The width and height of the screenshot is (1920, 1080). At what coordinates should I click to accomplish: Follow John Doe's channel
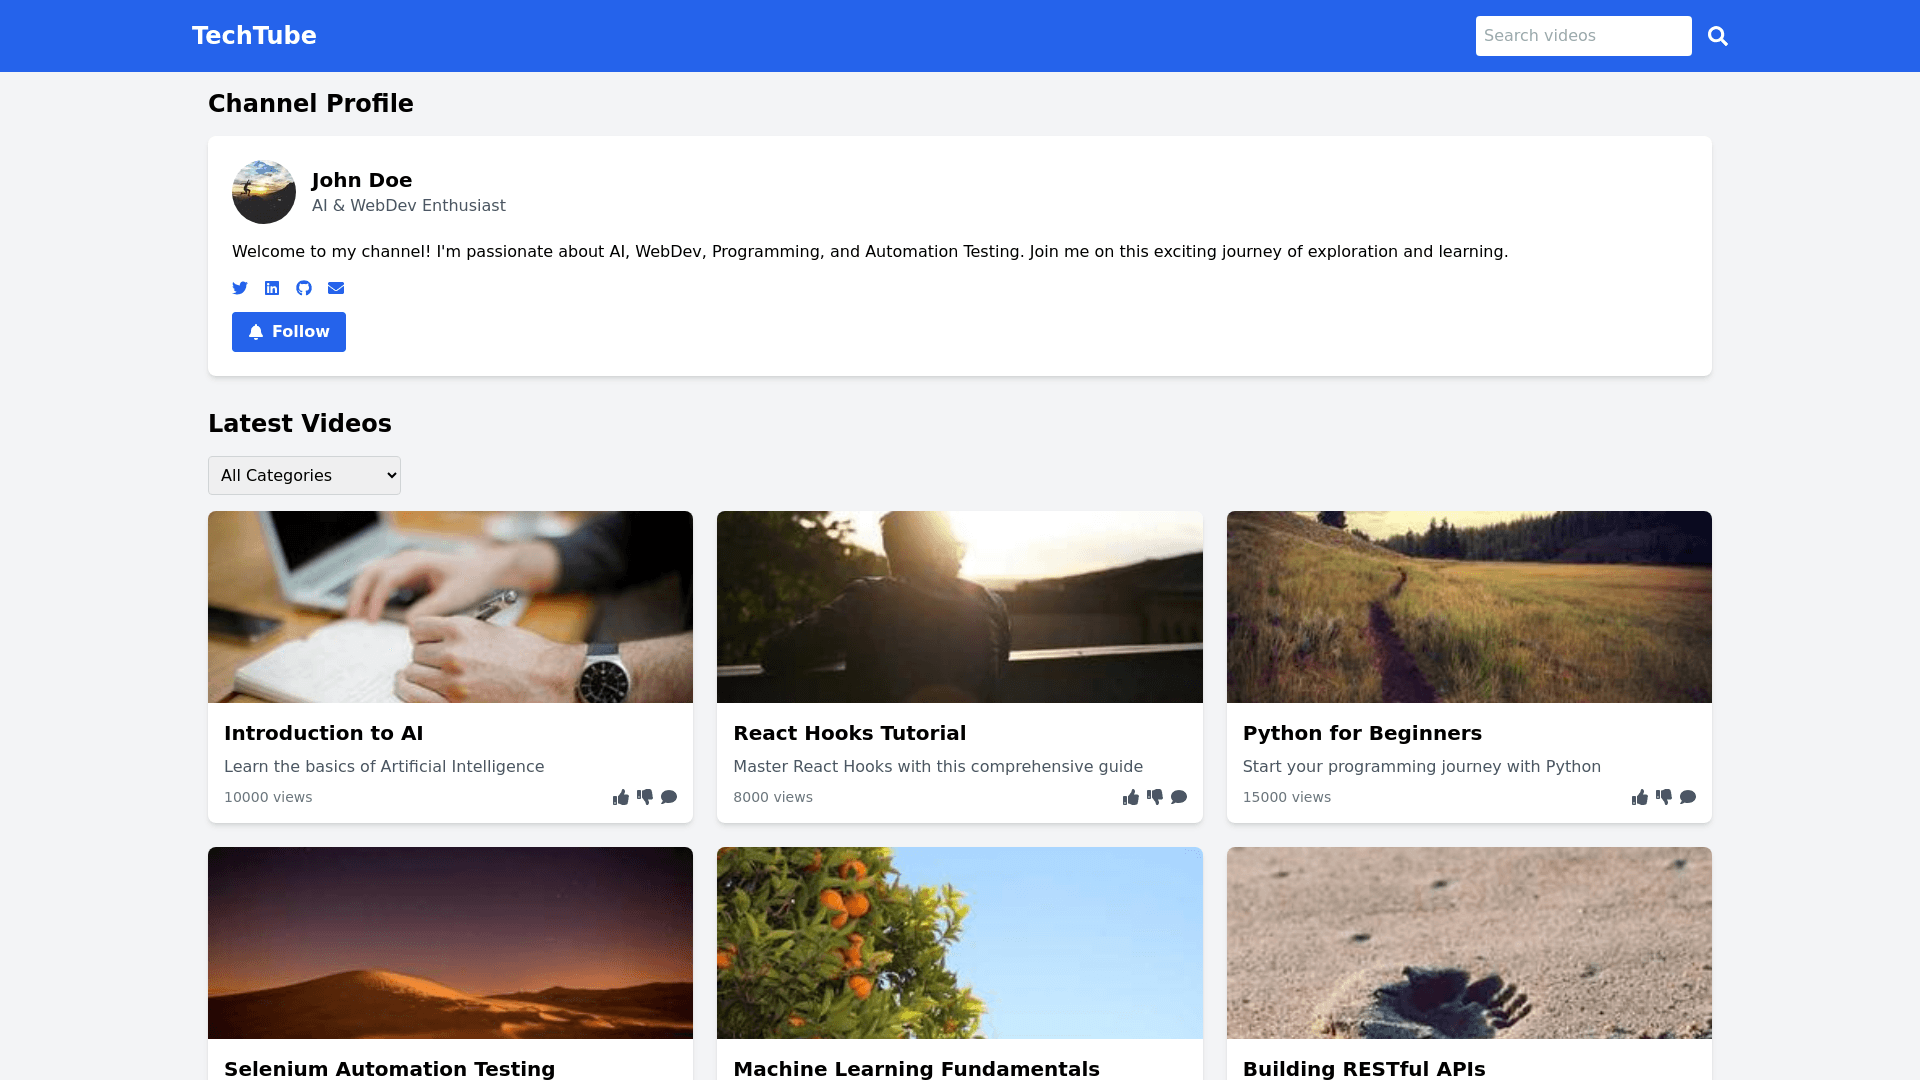coord(289,332)
